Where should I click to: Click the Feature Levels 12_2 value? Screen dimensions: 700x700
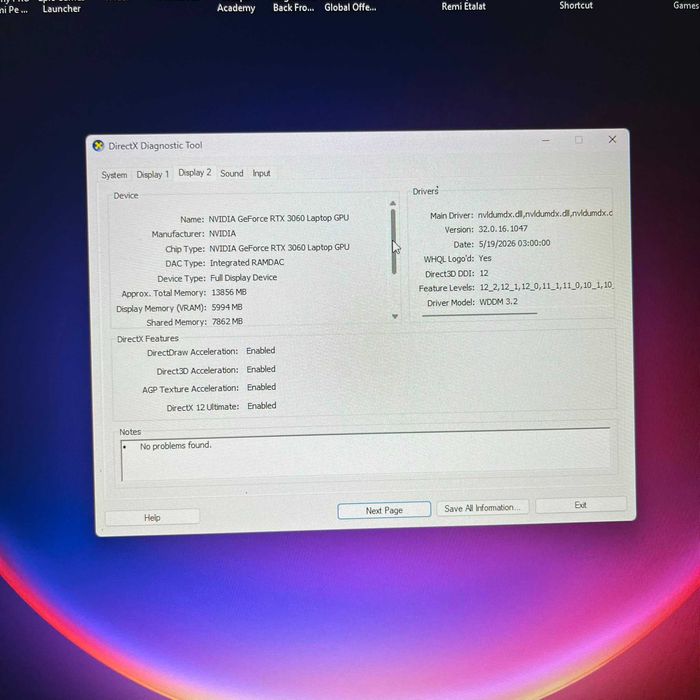click(546, 286)
